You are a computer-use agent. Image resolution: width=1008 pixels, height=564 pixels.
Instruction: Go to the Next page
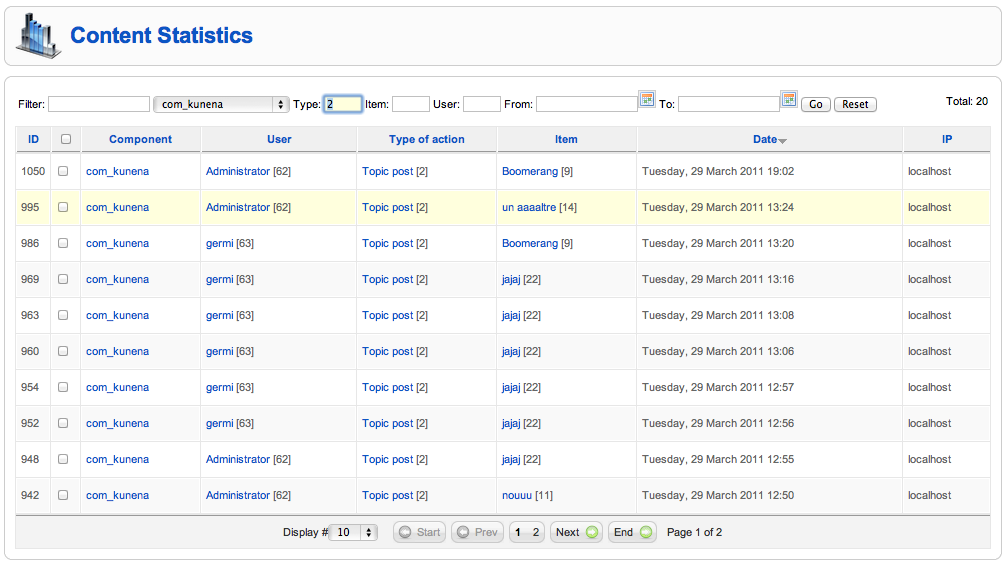pyautogui.click(x=576, y=532)
